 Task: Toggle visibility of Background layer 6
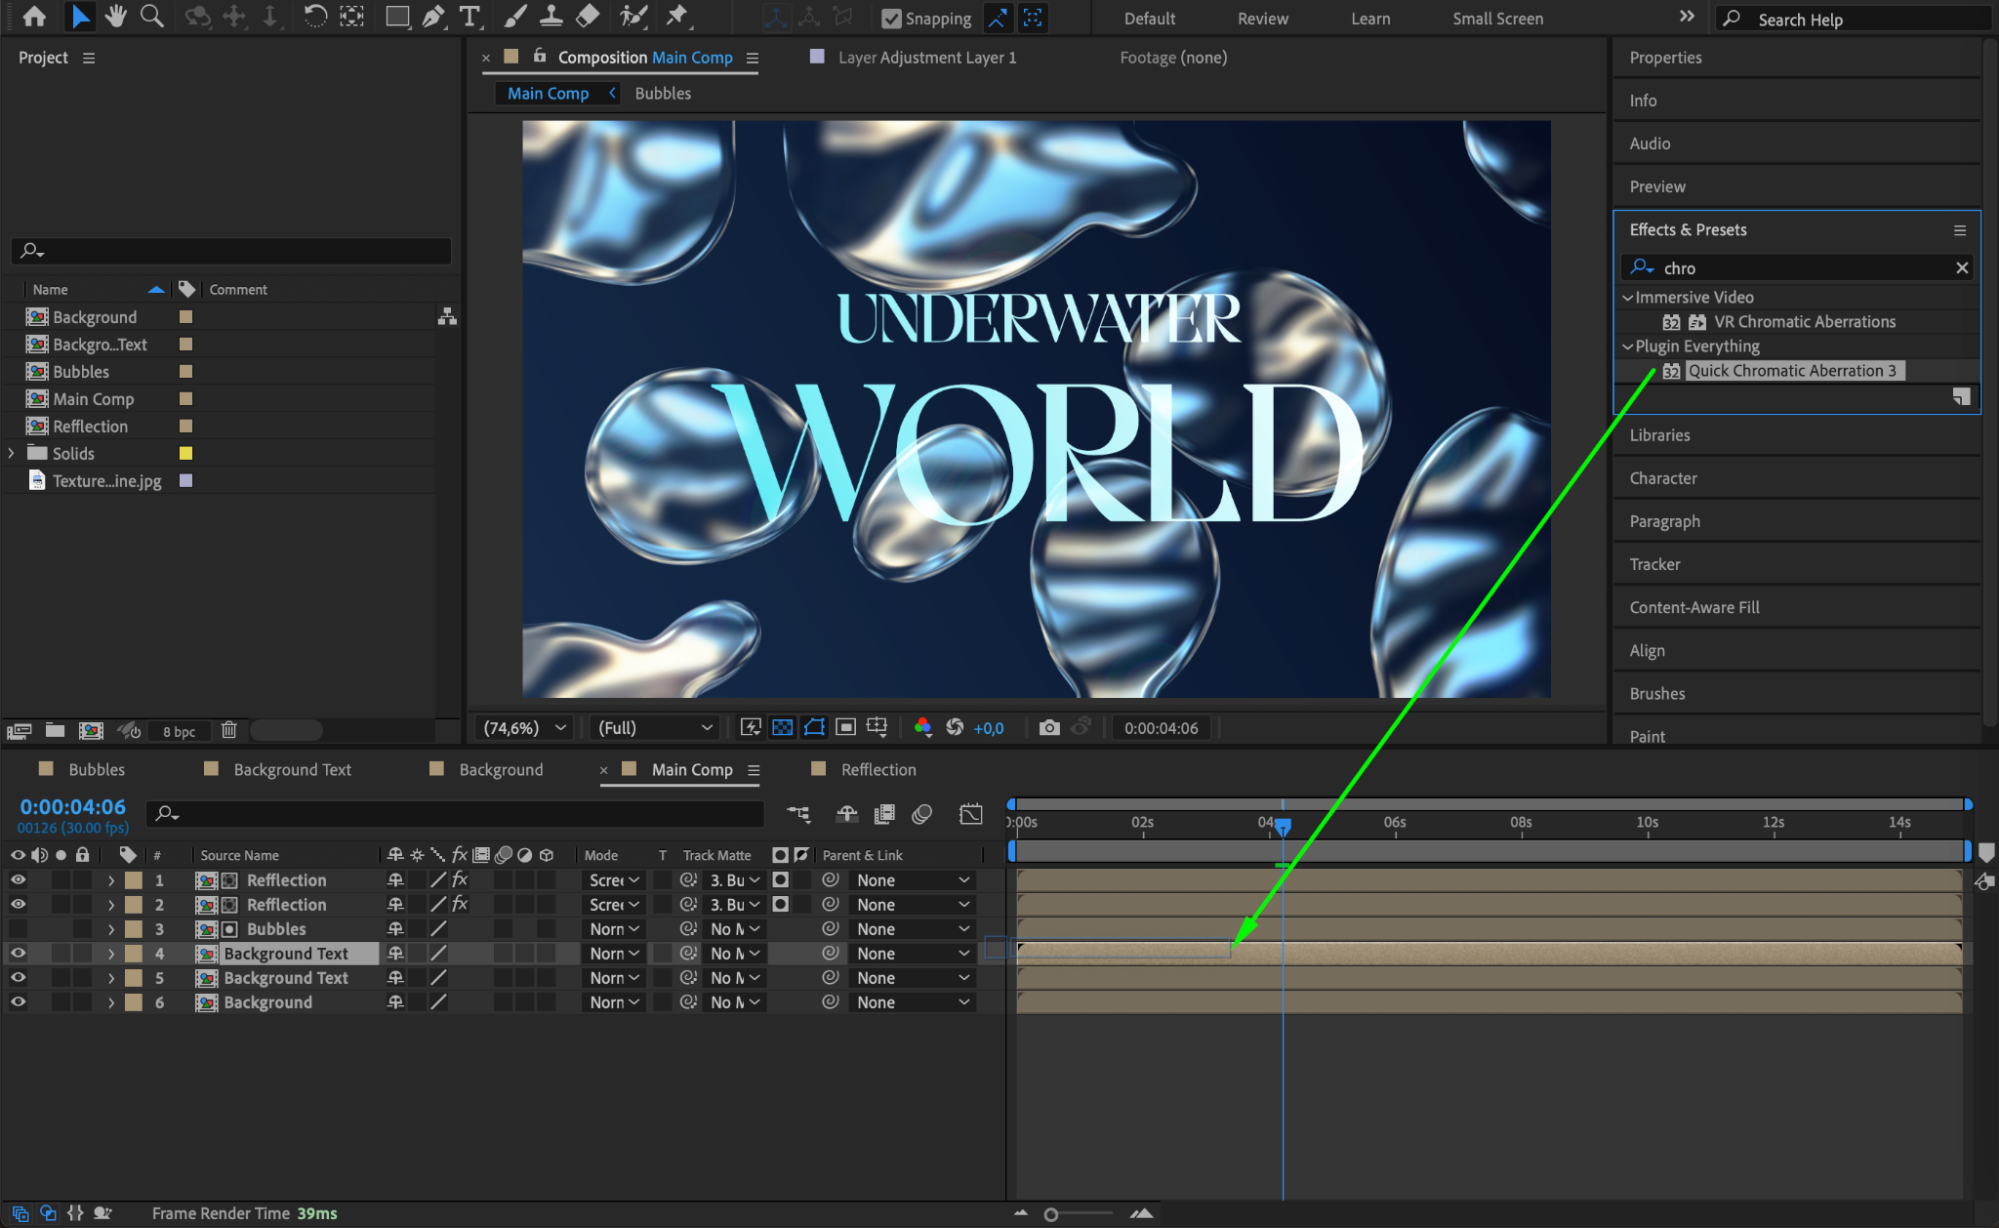[x=18, y=1002]
